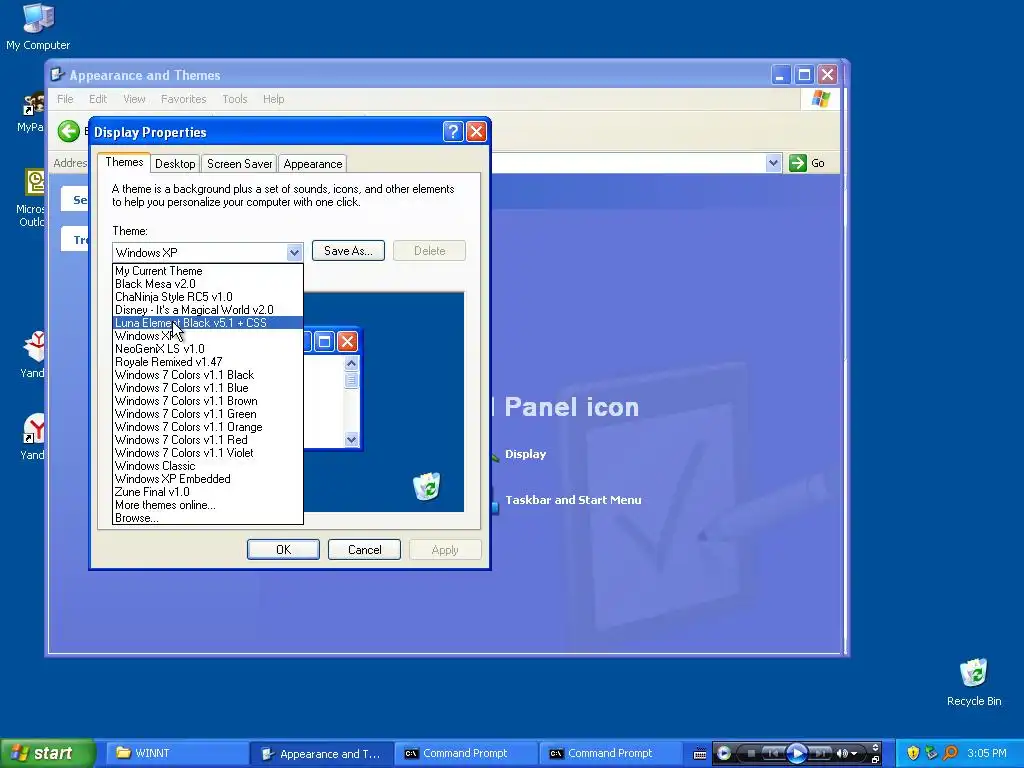Expand the address bar dropdown arrow

pyautogui.click(x=773, y=163)
